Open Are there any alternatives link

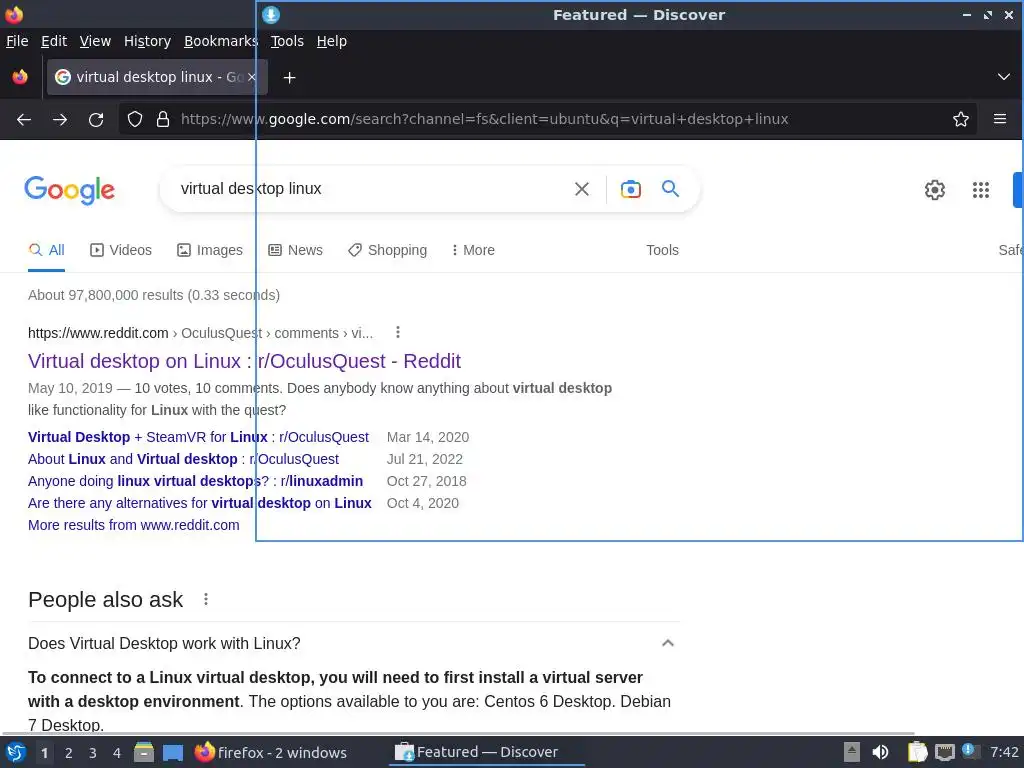[200, 504]
